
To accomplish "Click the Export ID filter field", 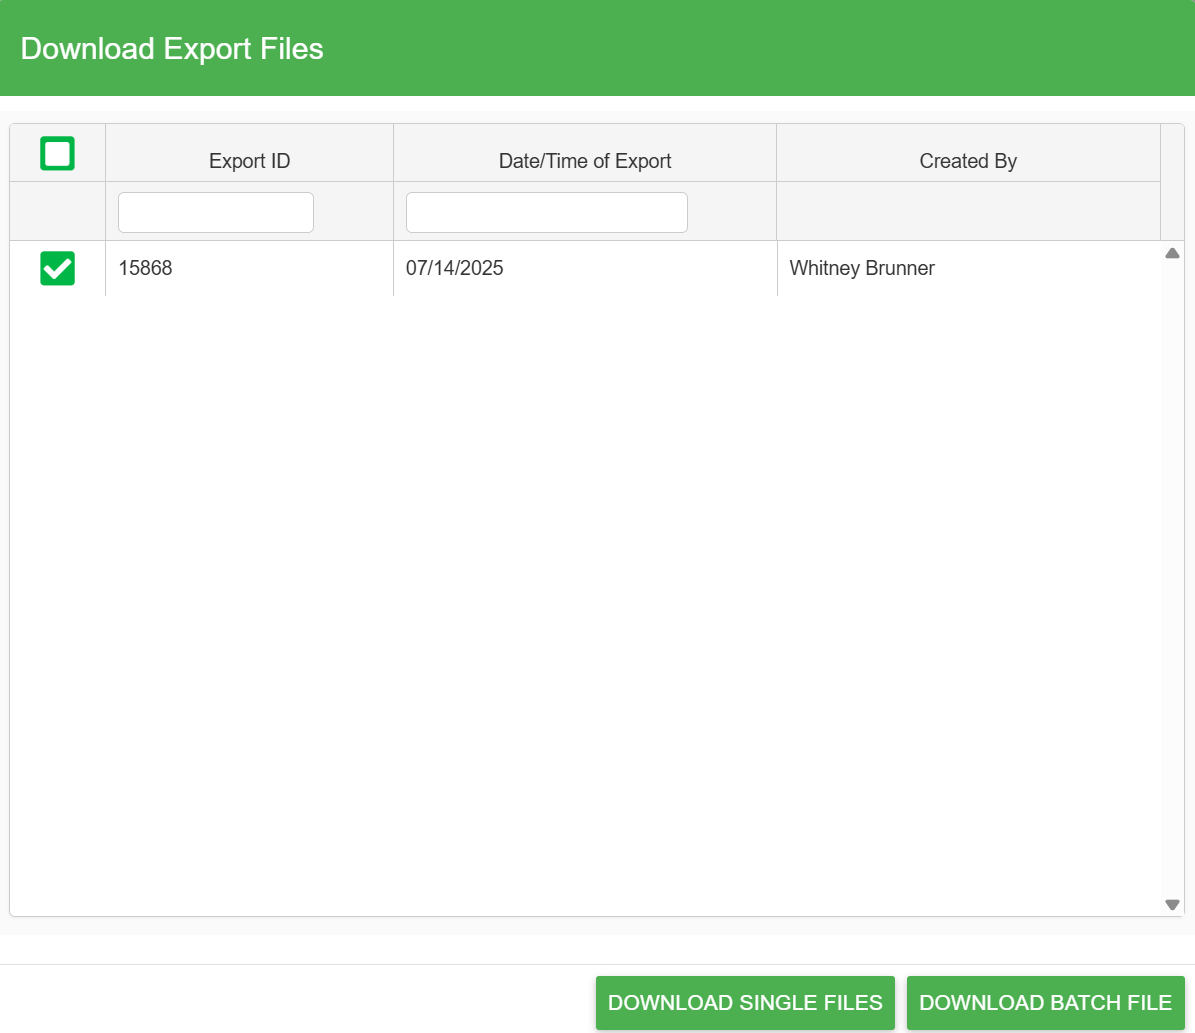I will tap(216, 212).
